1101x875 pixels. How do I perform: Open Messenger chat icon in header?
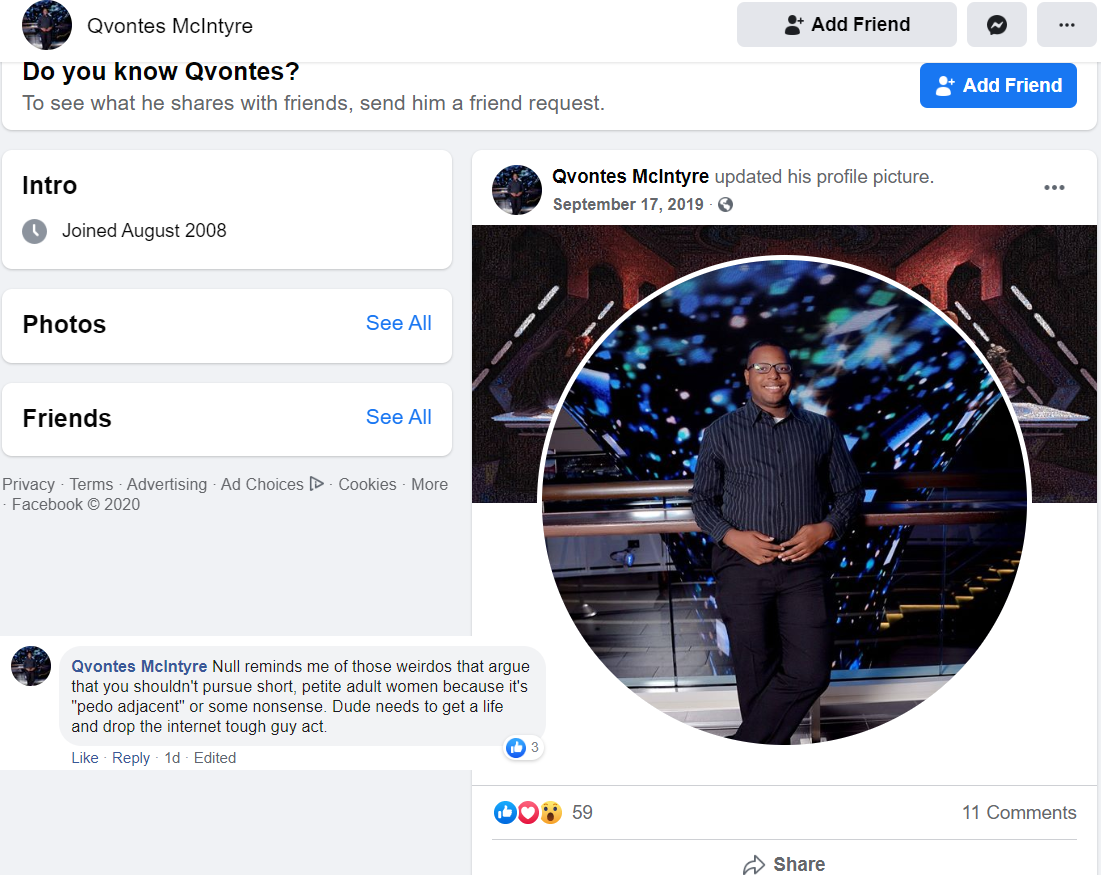click(996, 25)
